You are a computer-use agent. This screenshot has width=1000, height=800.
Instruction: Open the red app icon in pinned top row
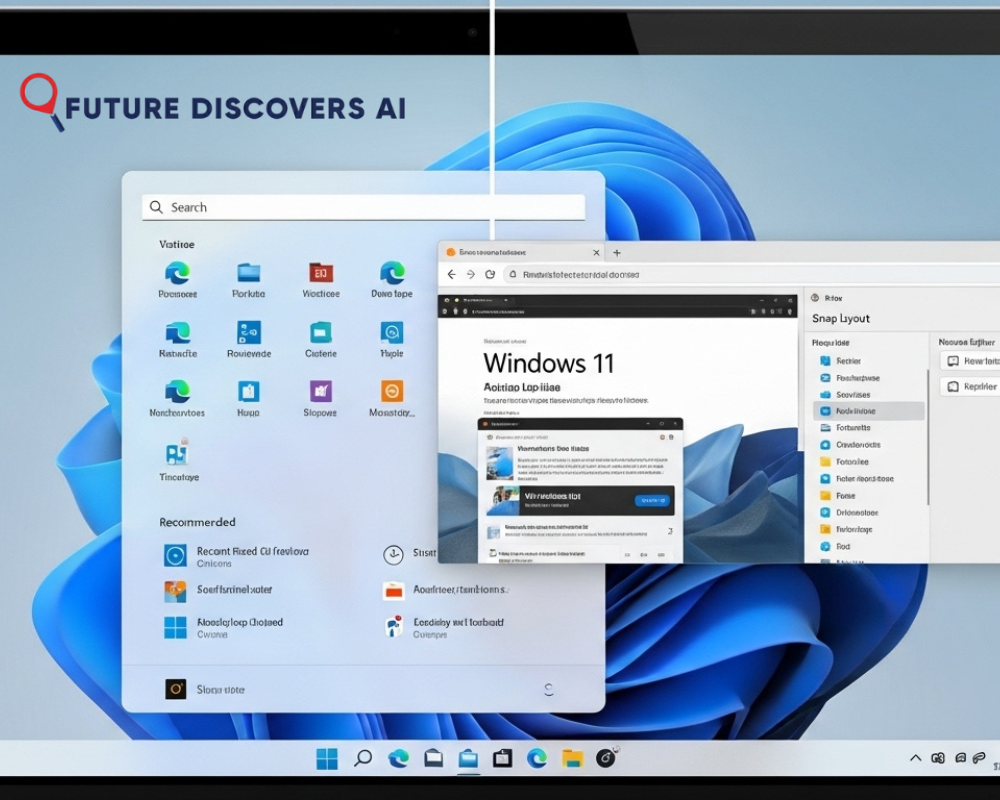(321, 273)
